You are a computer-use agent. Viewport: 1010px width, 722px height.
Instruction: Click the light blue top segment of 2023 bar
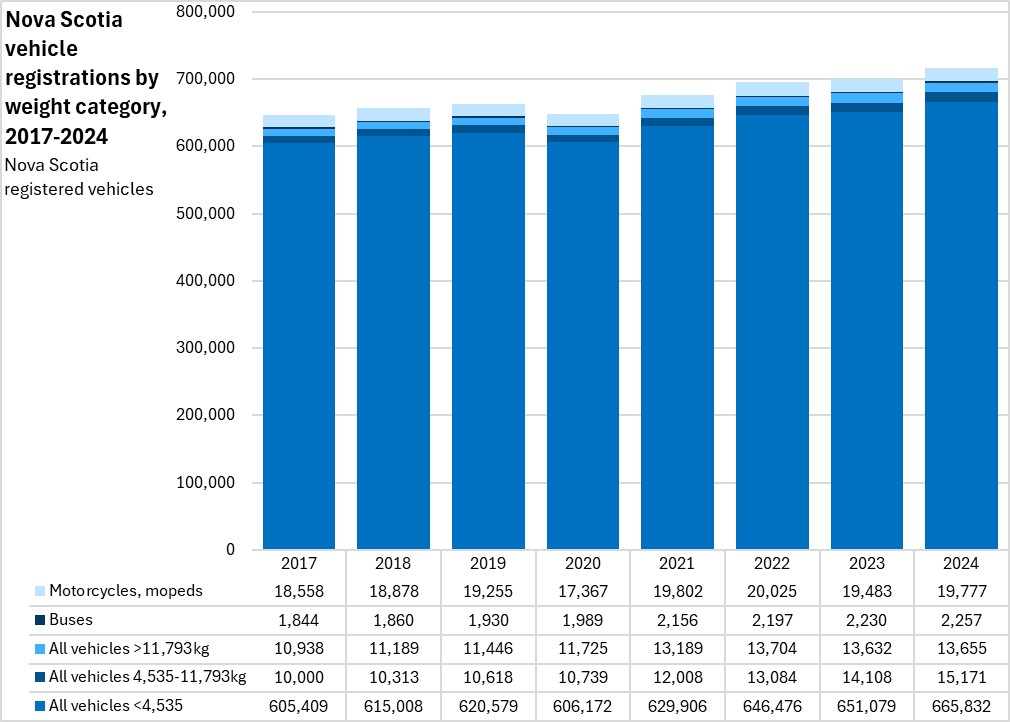click(867, 85)
